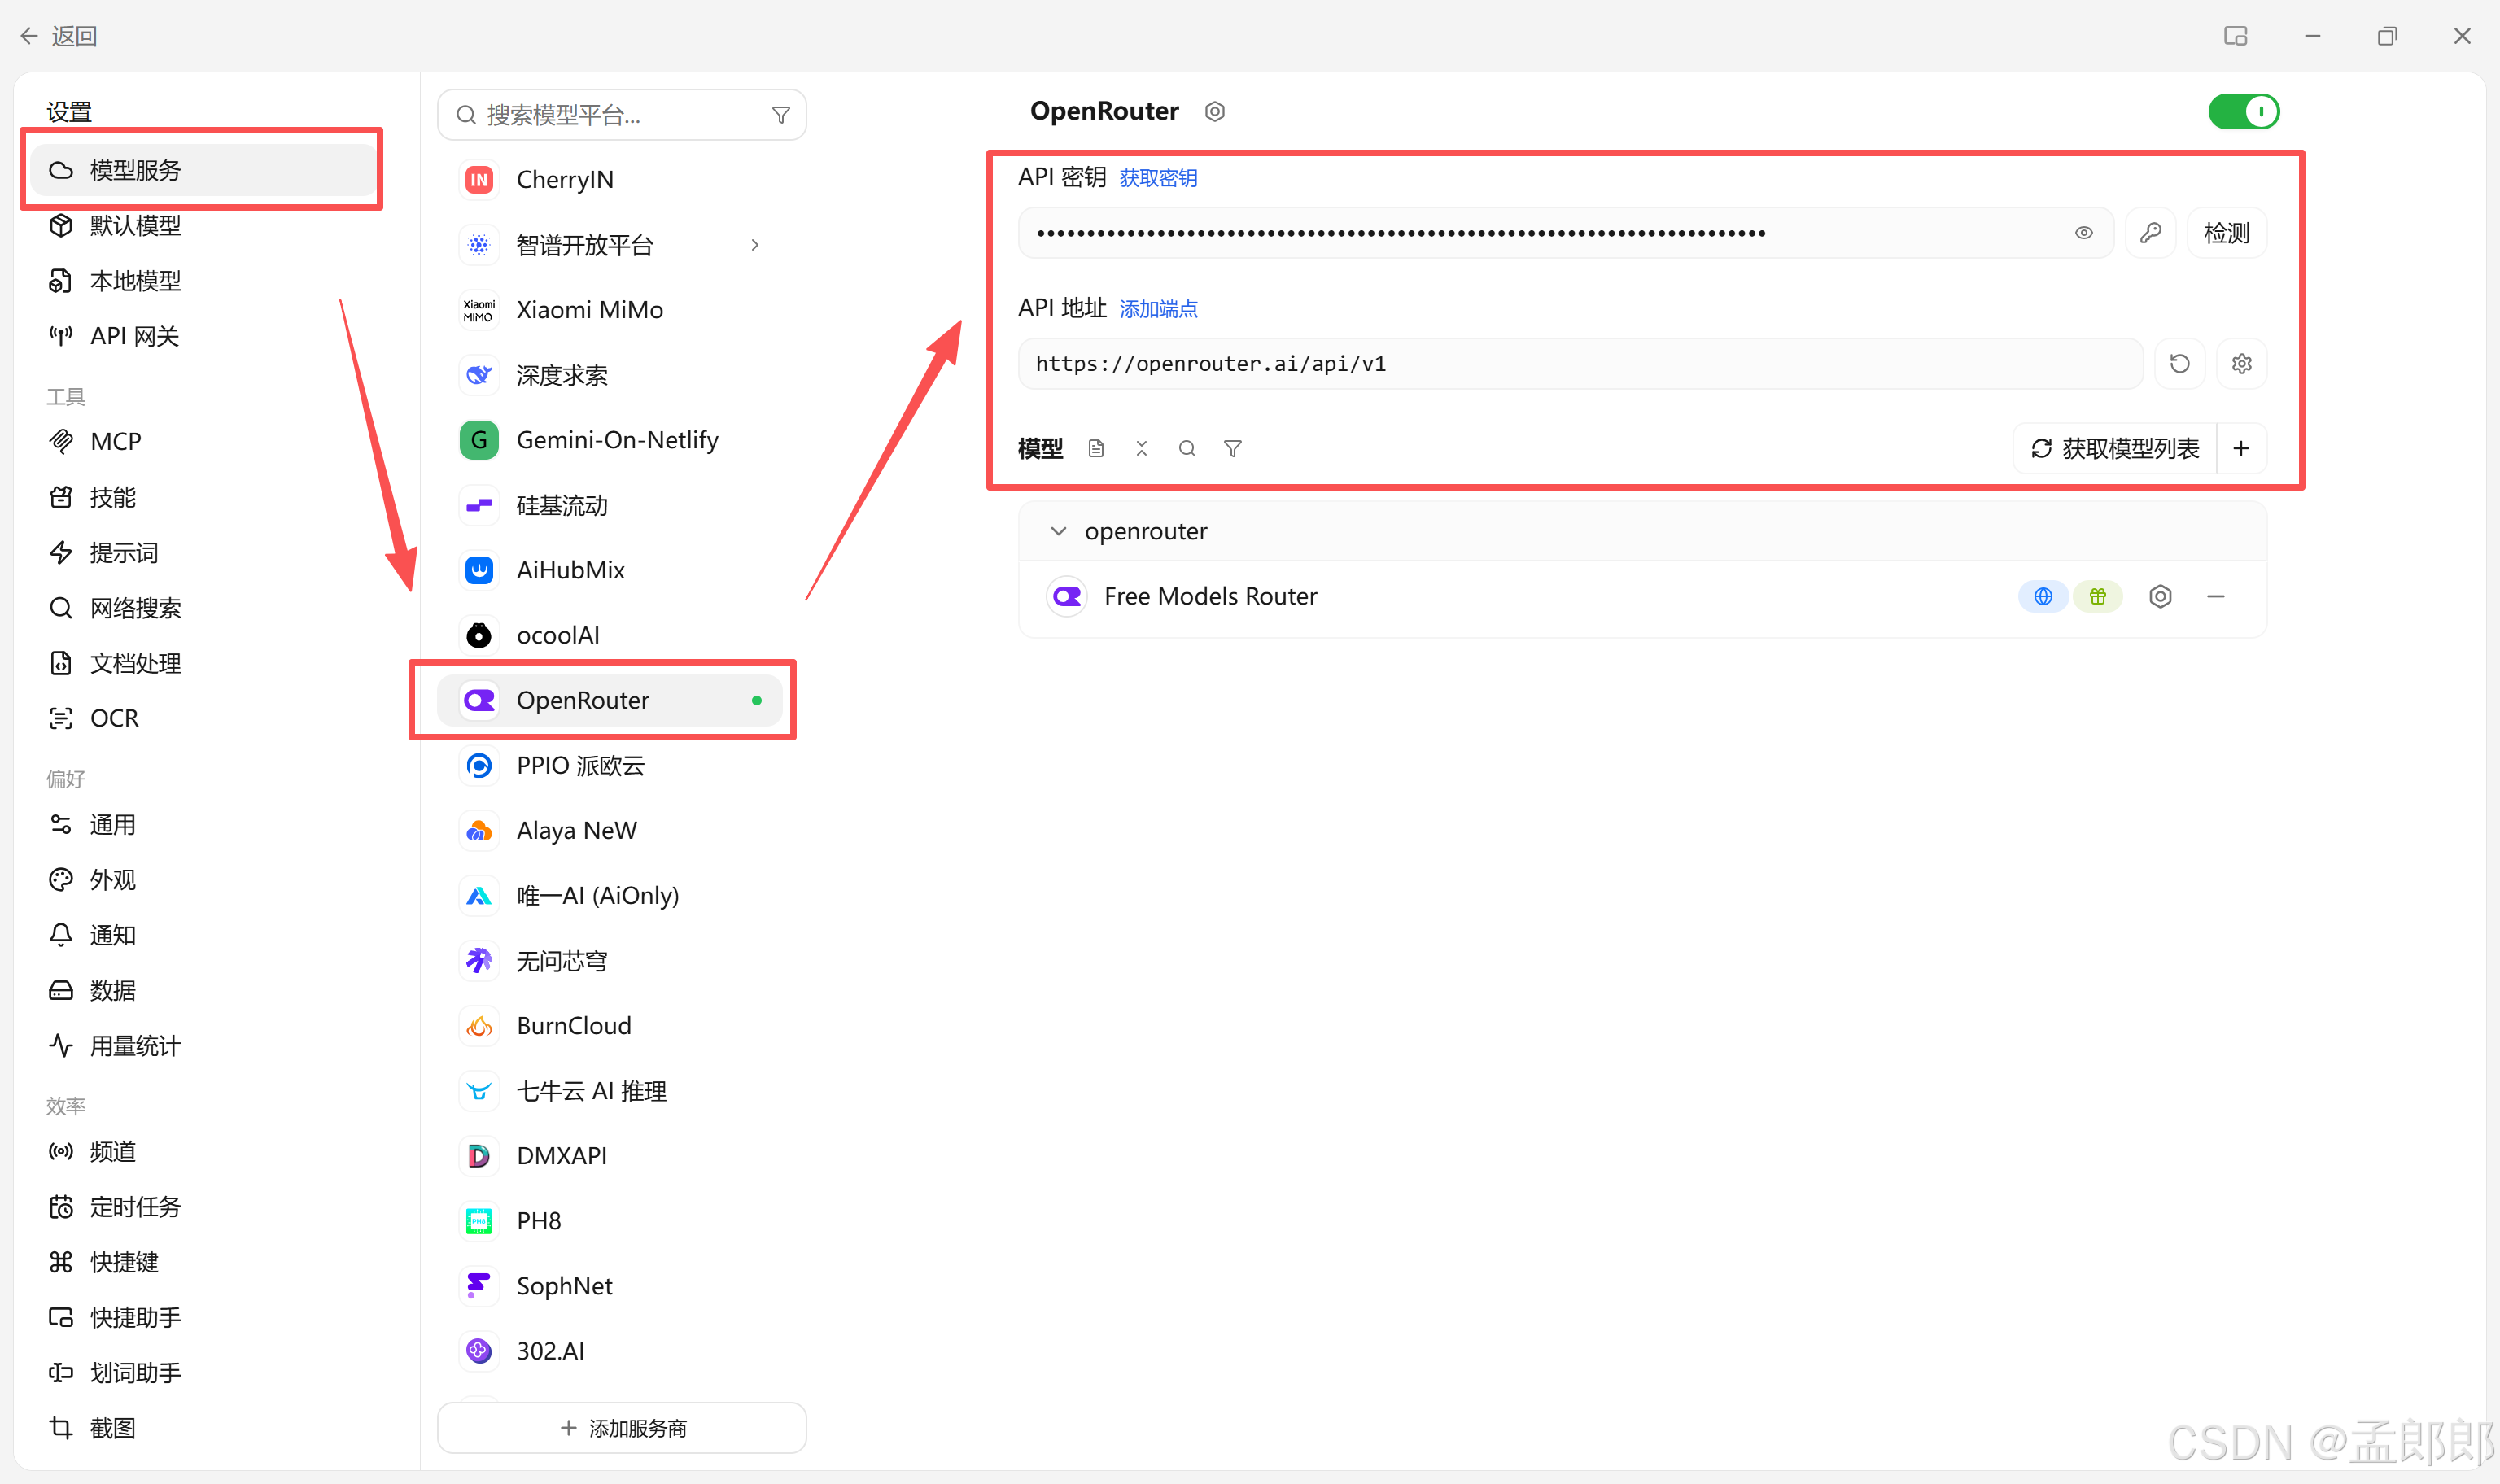
Task: Focus the API address input field
Action: [x=1580, y=364]
